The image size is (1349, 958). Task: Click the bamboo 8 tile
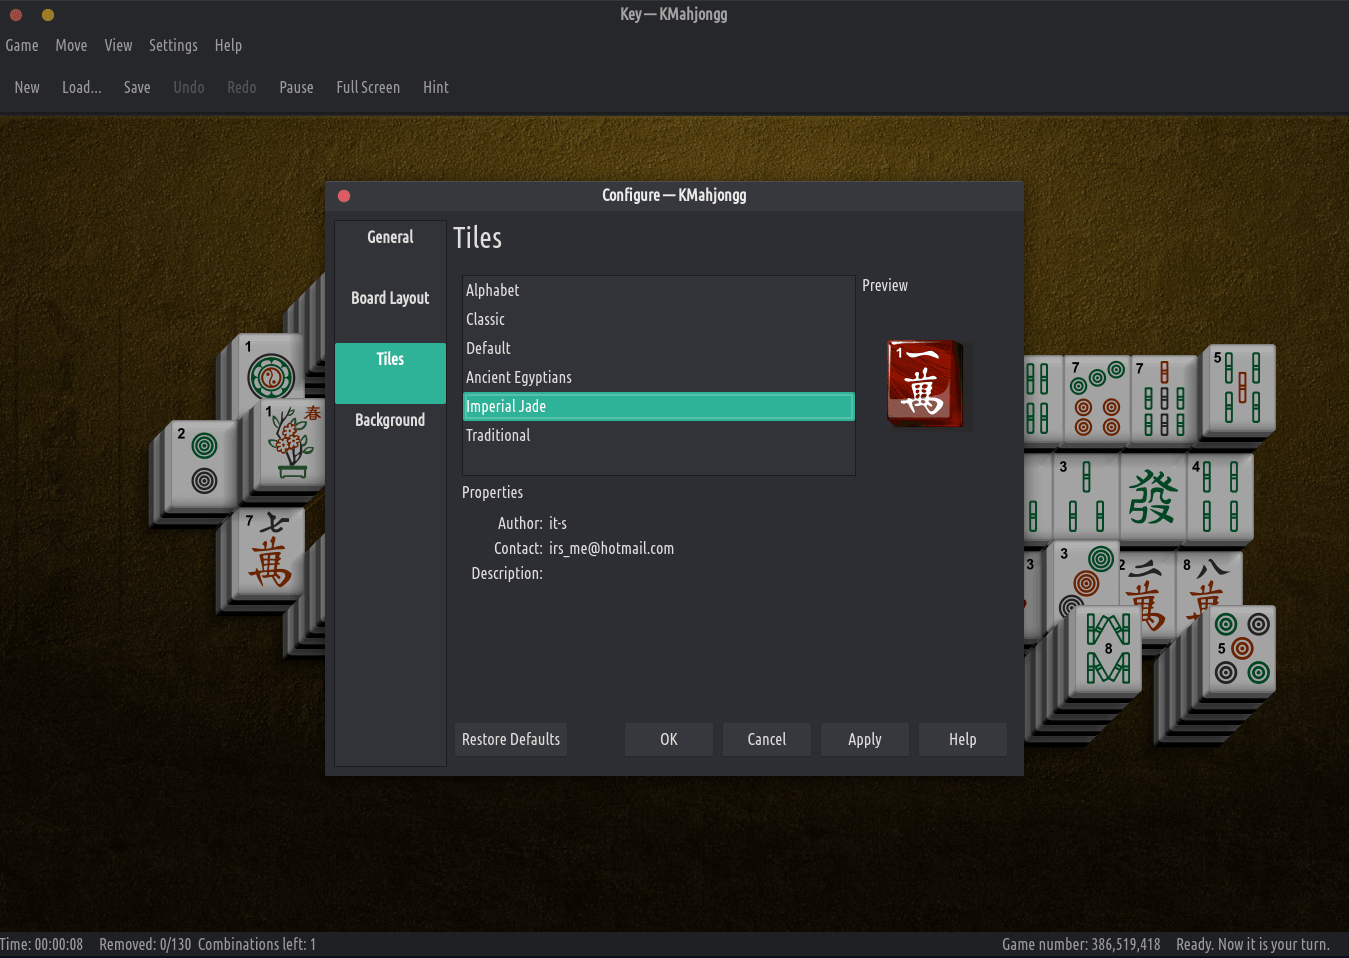pyautogui.click(x=1107, y=648)
